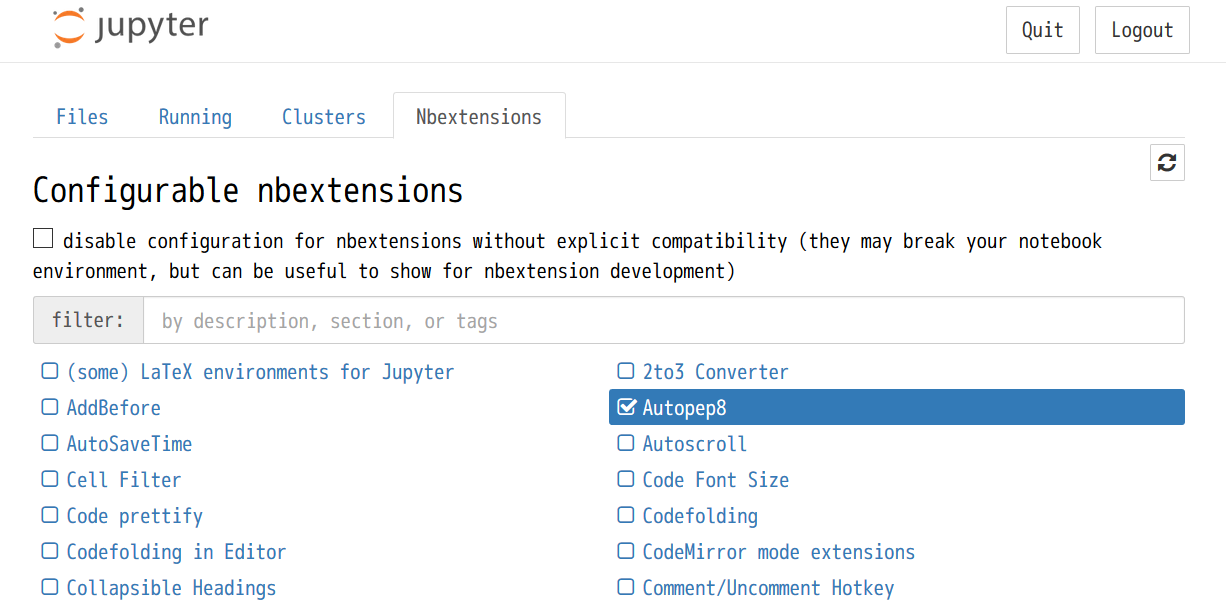The height and width of the screenshot is (605, 1226).
Task: Click the refresh nbextensions list icon
Action: coord(1167,162)
